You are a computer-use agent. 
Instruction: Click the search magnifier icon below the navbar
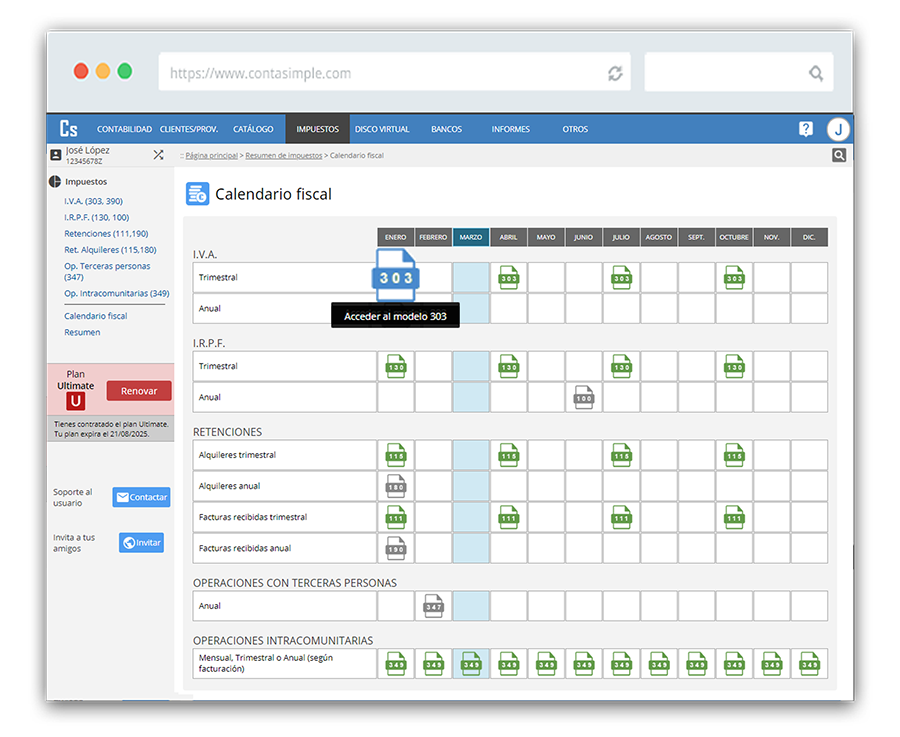pyautogui.click(x=839, y=155)
